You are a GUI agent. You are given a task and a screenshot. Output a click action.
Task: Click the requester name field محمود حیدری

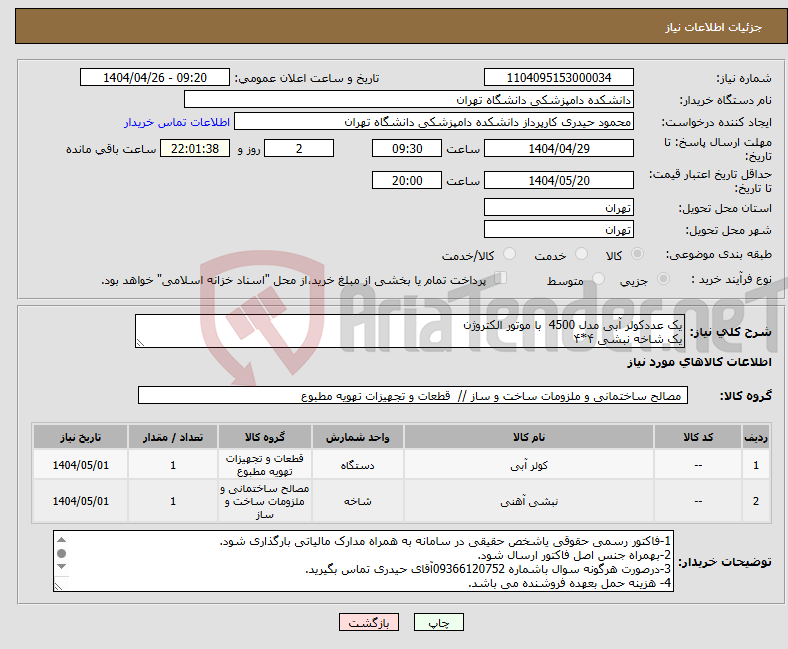point(434,122)
